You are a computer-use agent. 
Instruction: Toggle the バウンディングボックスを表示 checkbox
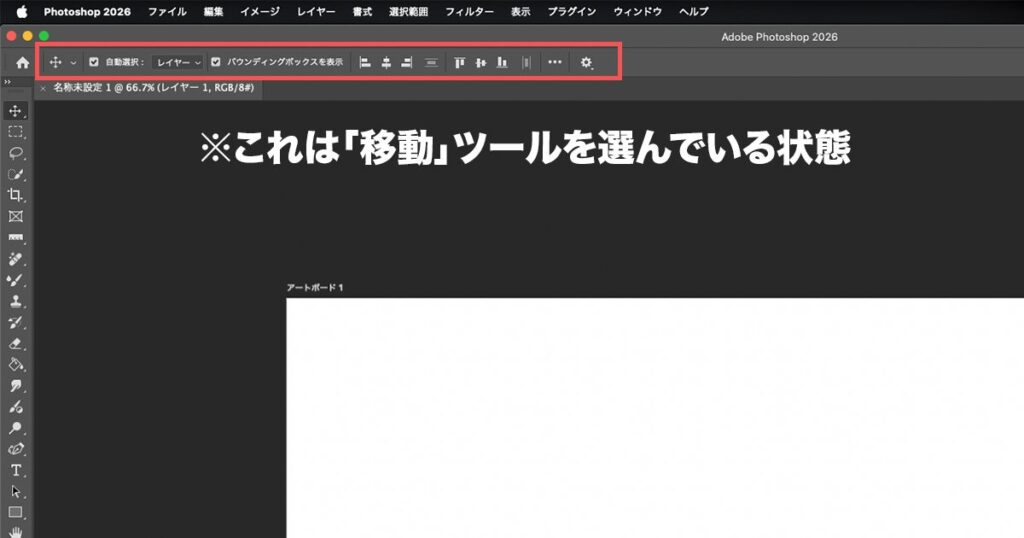point(216,62)
